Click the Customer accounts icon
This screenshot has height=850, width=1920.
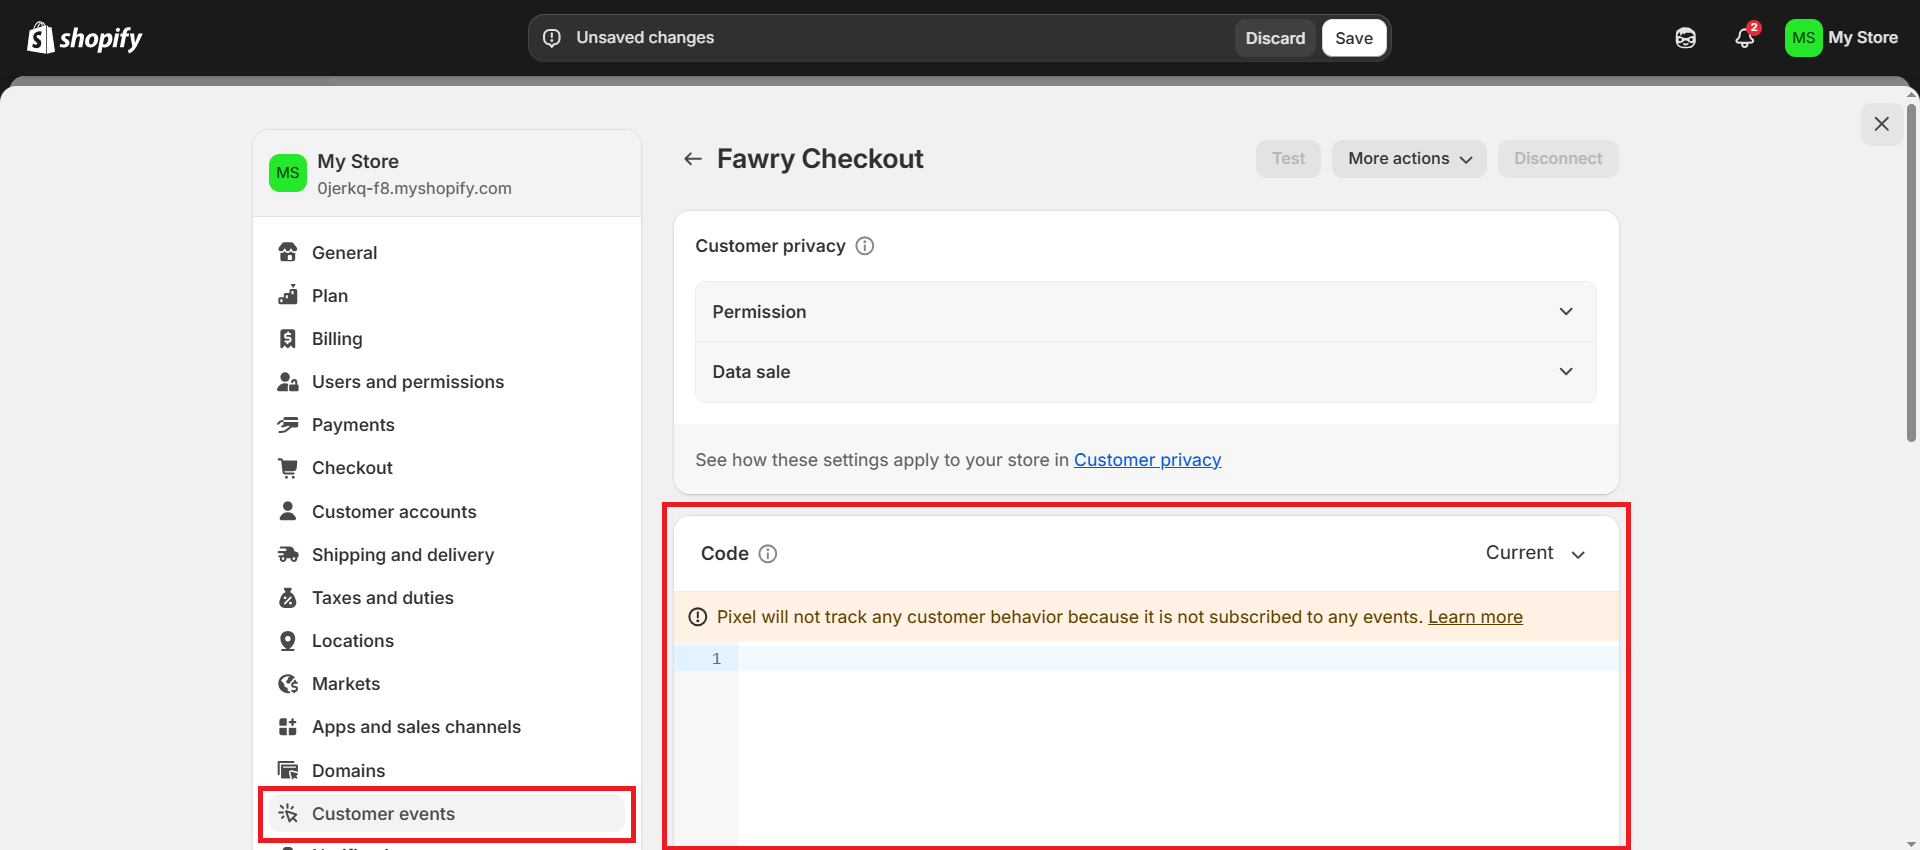(x=288, y=511)
